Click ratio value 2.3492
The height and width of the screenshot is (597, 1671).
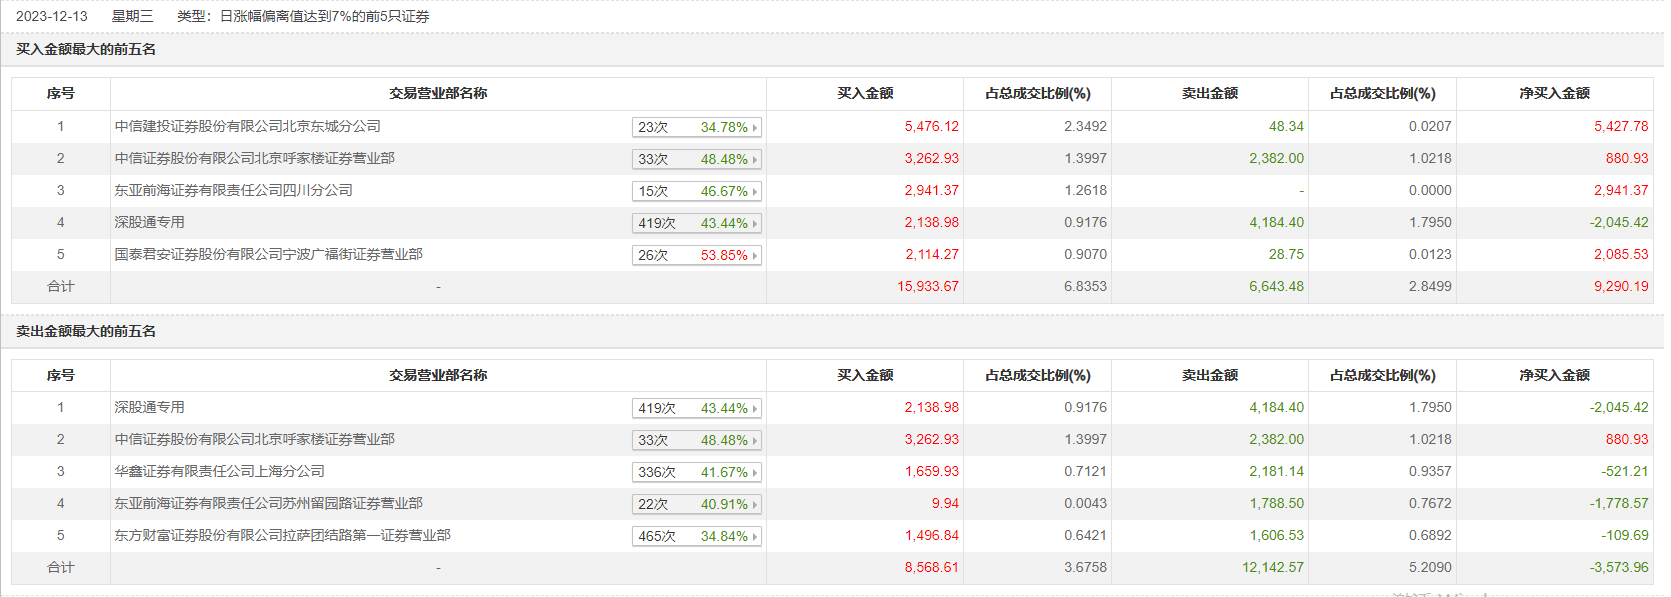[x=1085, y=126]
